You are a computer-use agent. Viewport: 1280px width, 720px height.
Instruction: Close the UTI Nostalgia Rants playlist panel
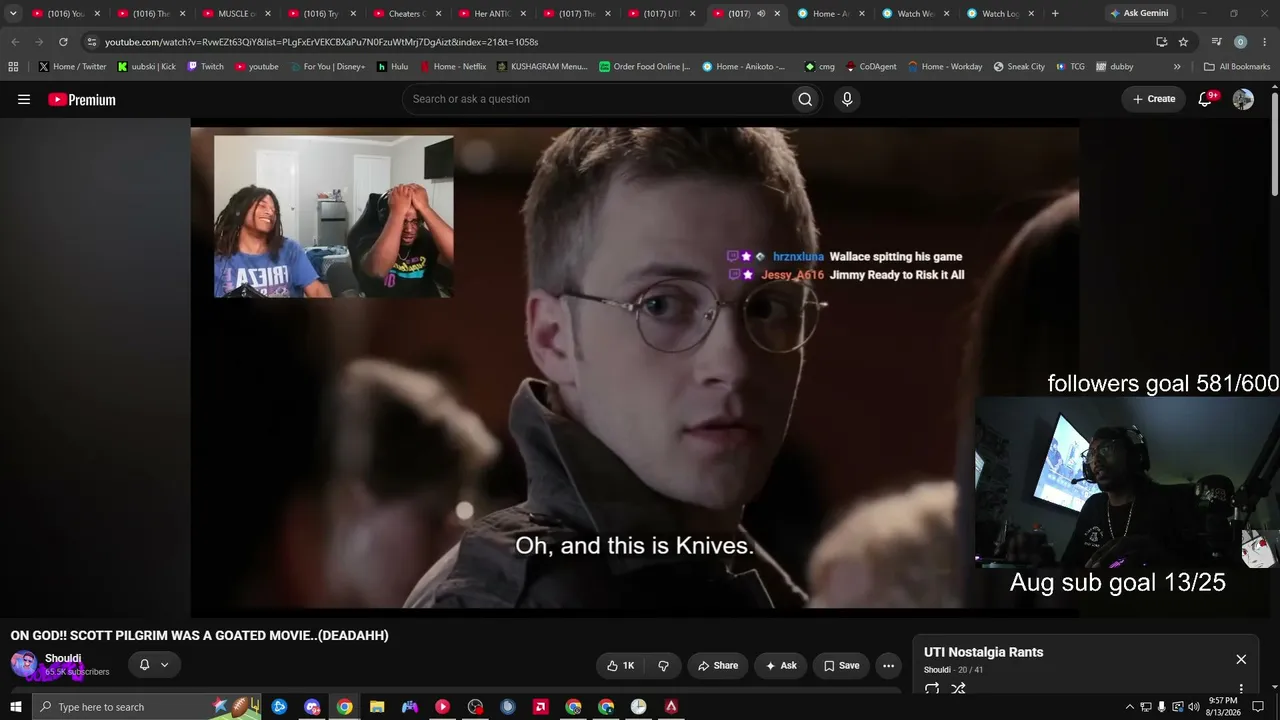1241,659
